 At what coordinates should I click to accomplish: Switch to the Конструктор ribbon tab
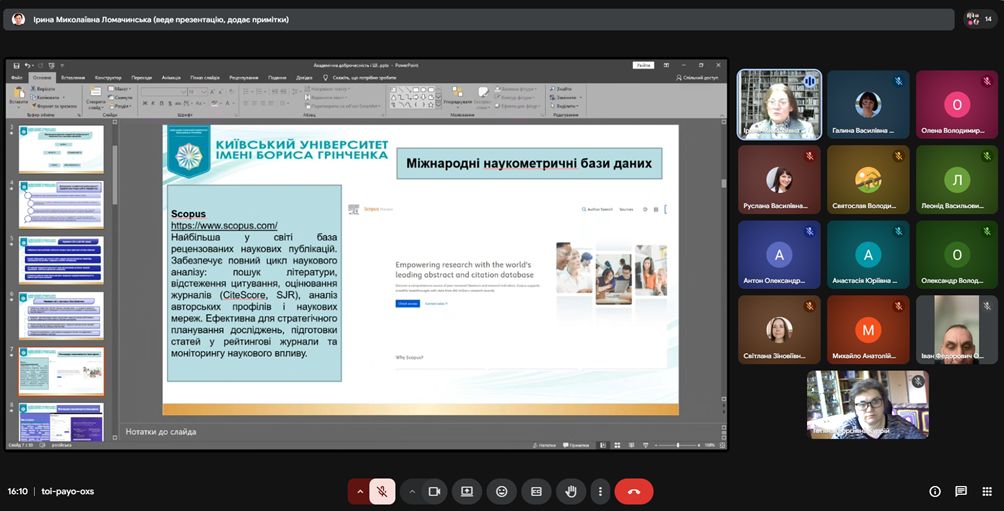click(108, 77)
